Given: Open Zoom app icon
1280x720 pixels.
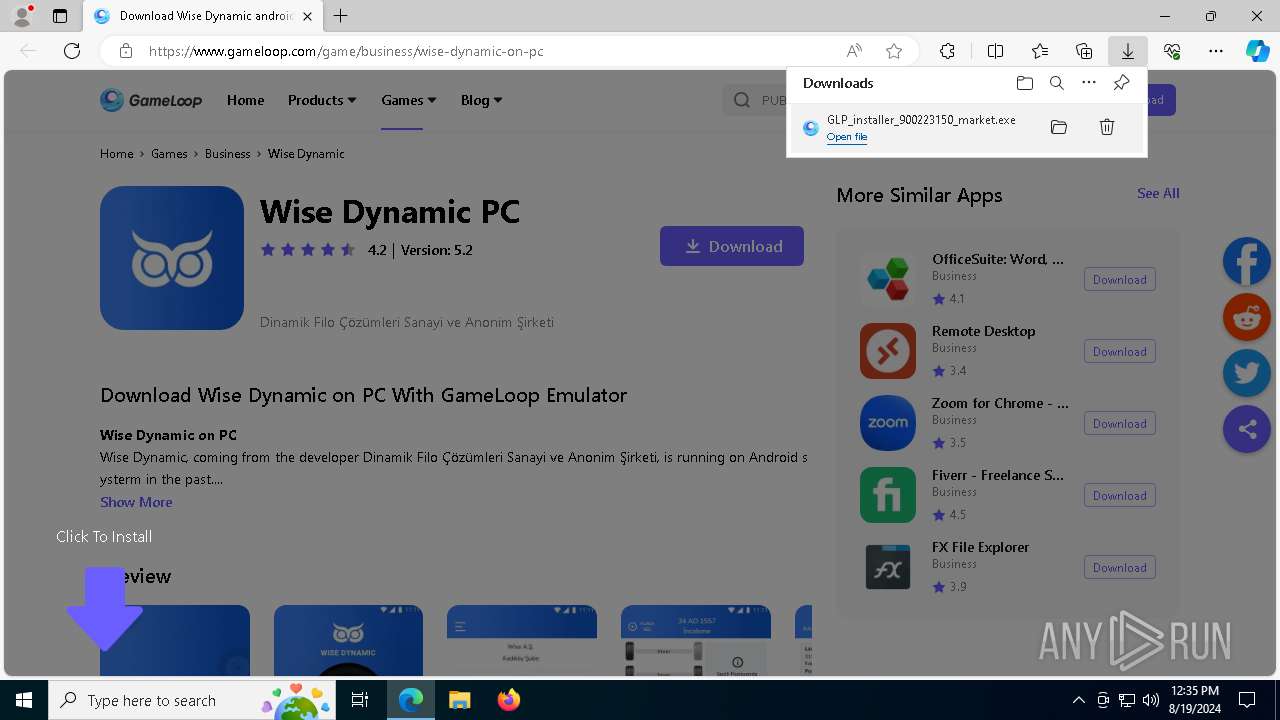Looking at the screenshot, I should coord(888,423).
